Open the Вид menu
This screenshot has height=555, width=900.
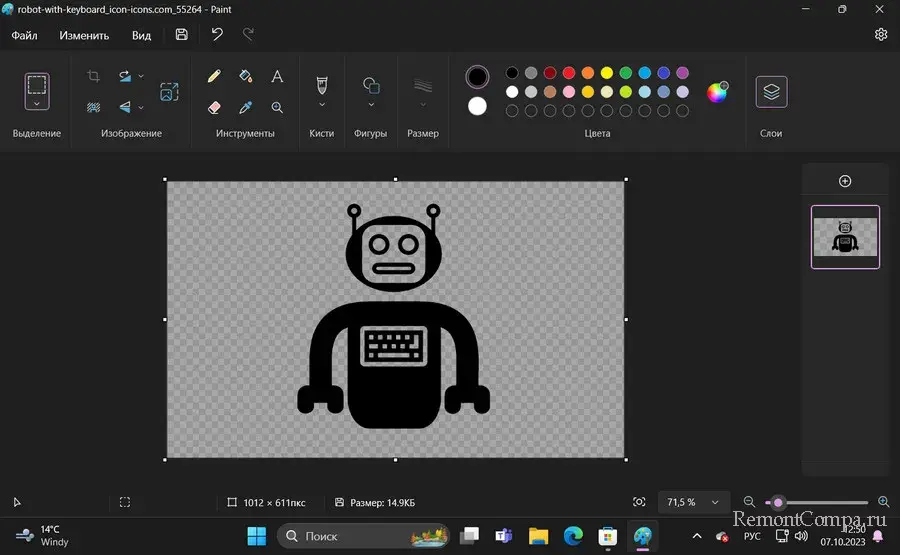click(x=141, y=35)
